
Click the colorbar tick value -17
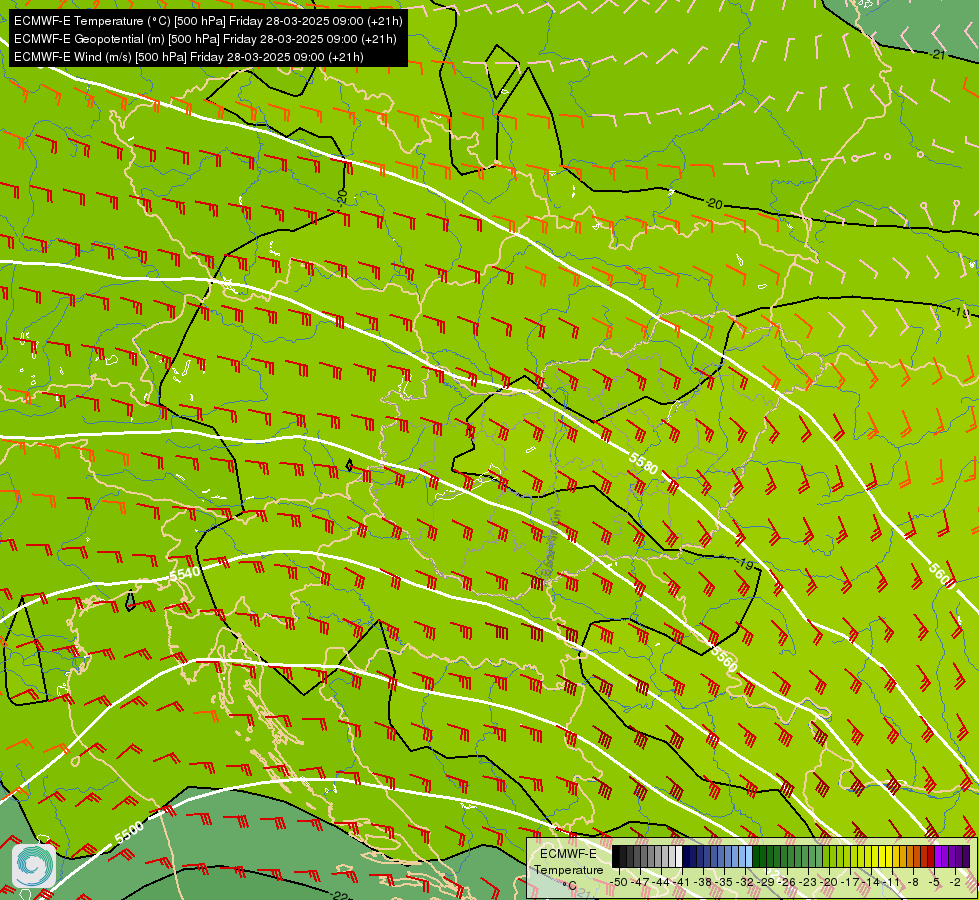tap(850, 882)
